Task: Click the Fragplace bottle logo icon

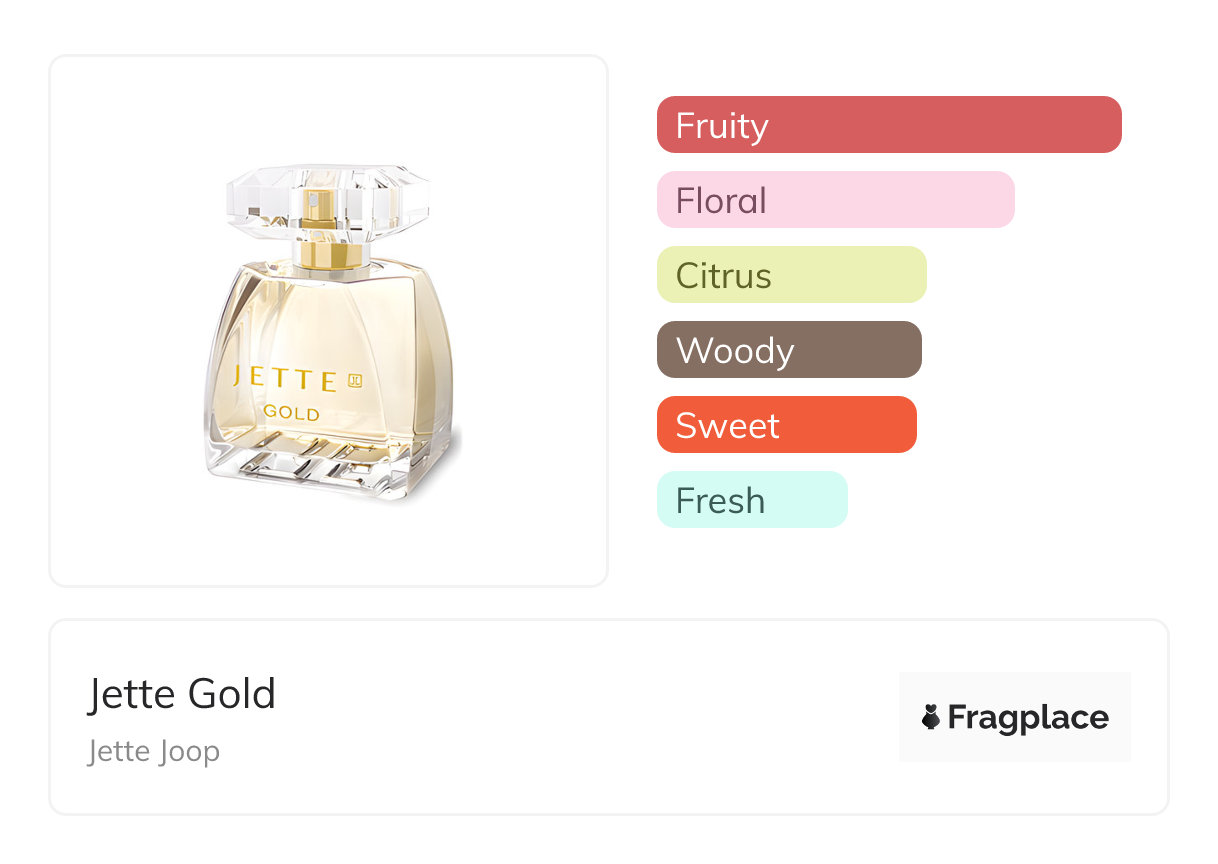Action: tap(931, 717)
